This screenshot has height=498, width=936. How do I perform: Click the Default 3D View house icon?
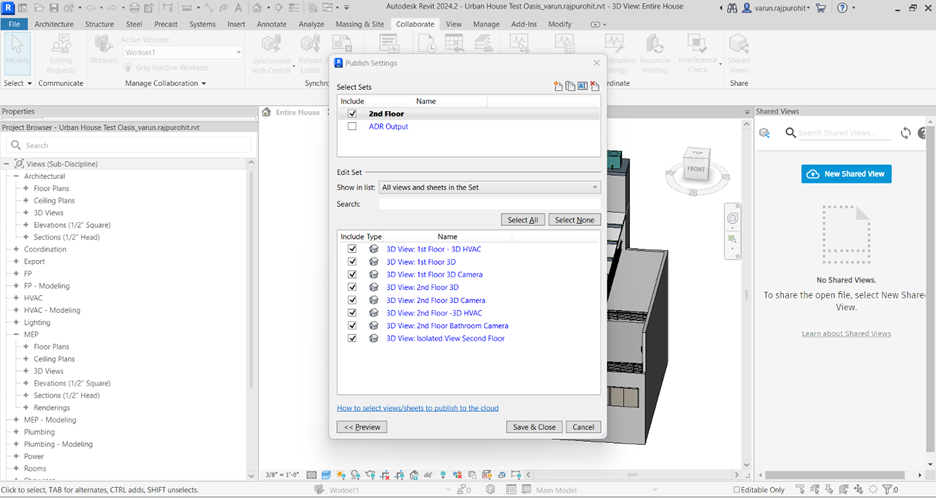click(x=257, y=8)
